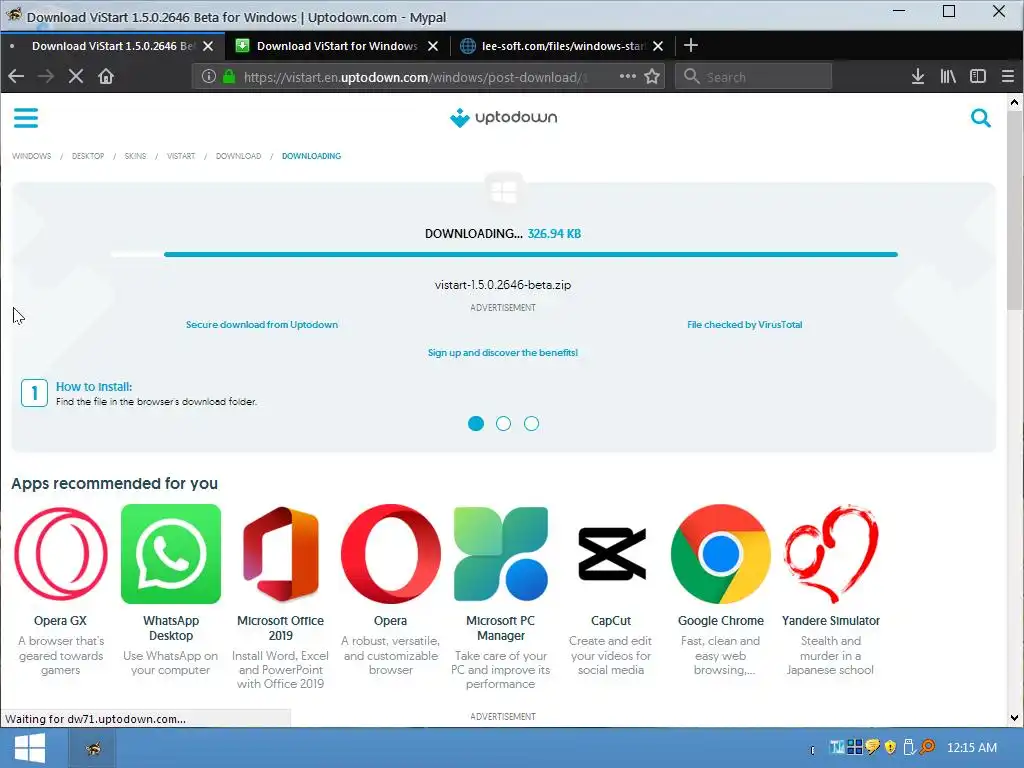Click the download progress bar
This screenshot has height=768, width=1024.
tap(504, 254)
